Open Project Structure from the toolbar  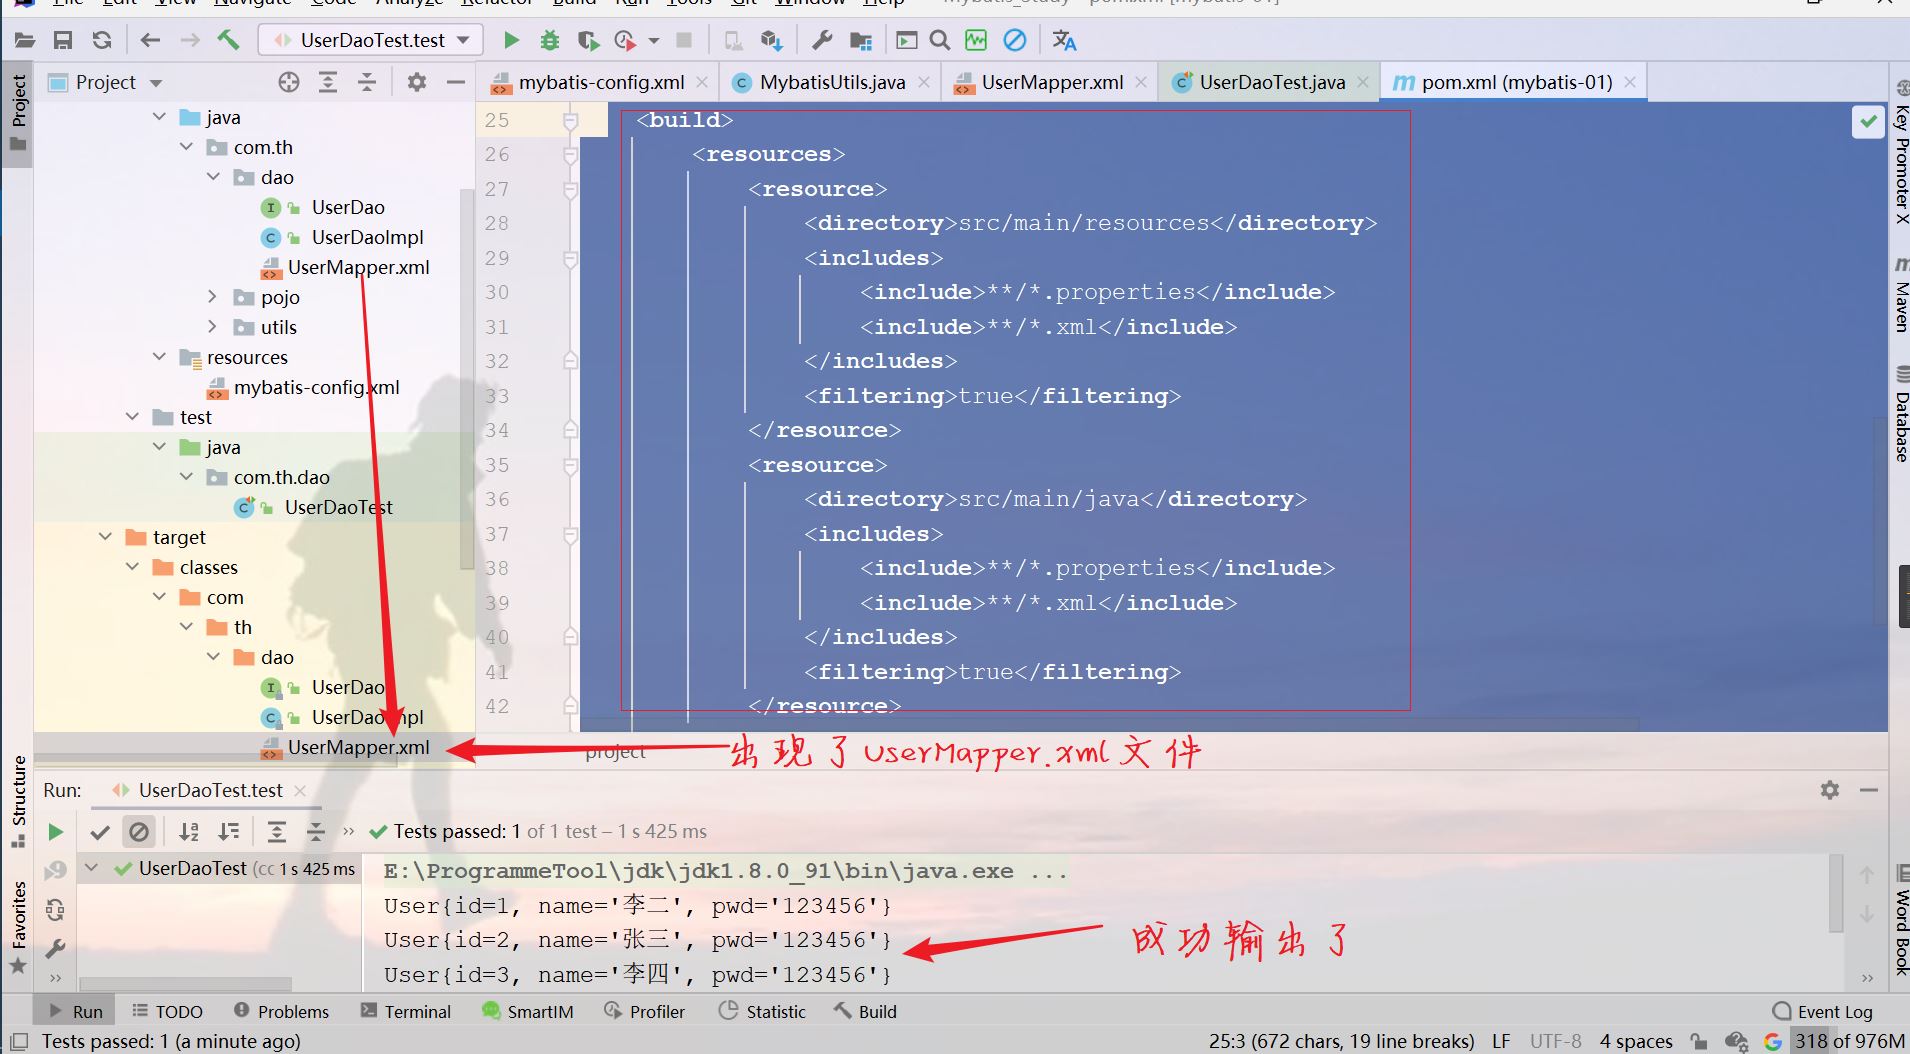click(x=860, y=40)
